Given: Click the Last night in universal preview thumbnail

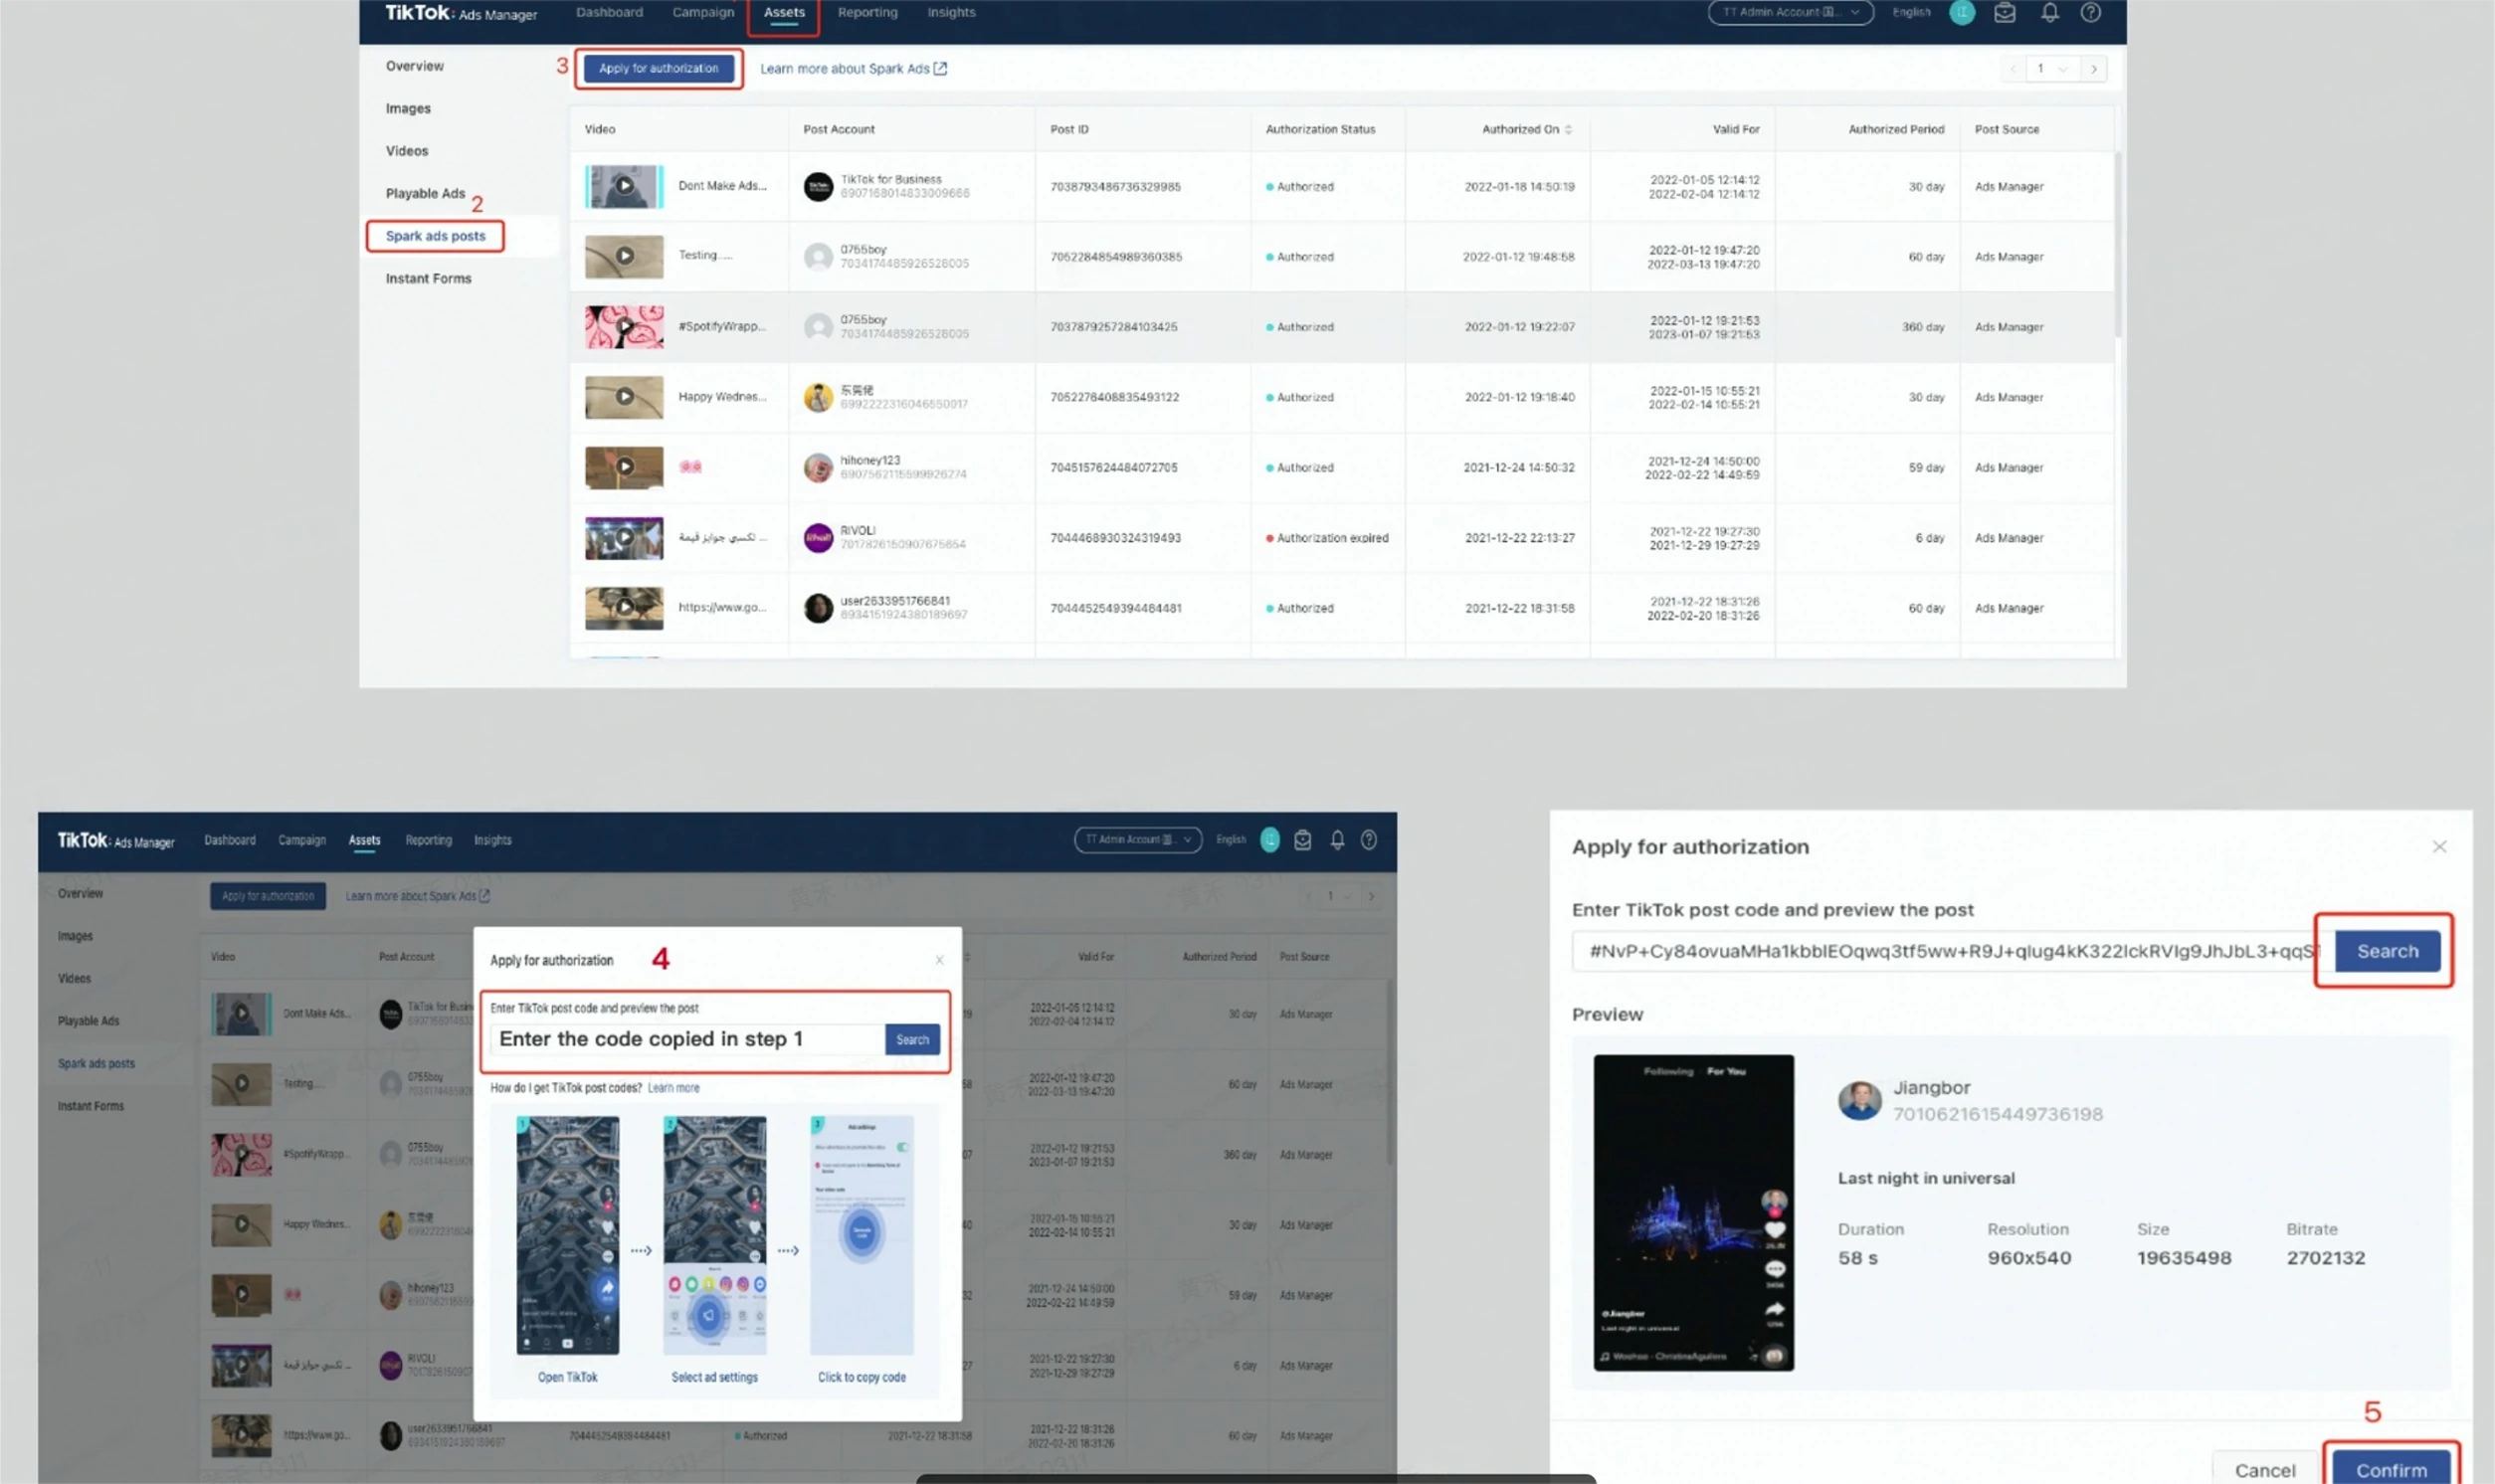Looking at the screenshot, I should [1692, 1212].
